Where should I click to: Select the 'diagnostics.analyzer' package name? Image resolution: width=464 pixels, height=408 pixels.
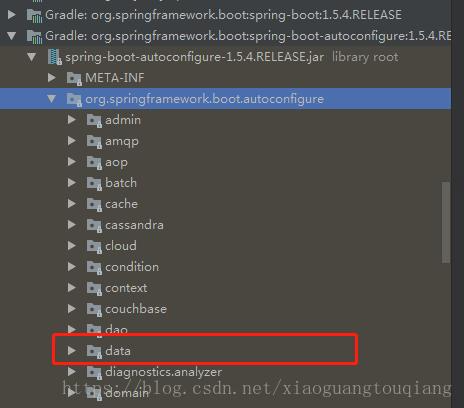(163, 372)
